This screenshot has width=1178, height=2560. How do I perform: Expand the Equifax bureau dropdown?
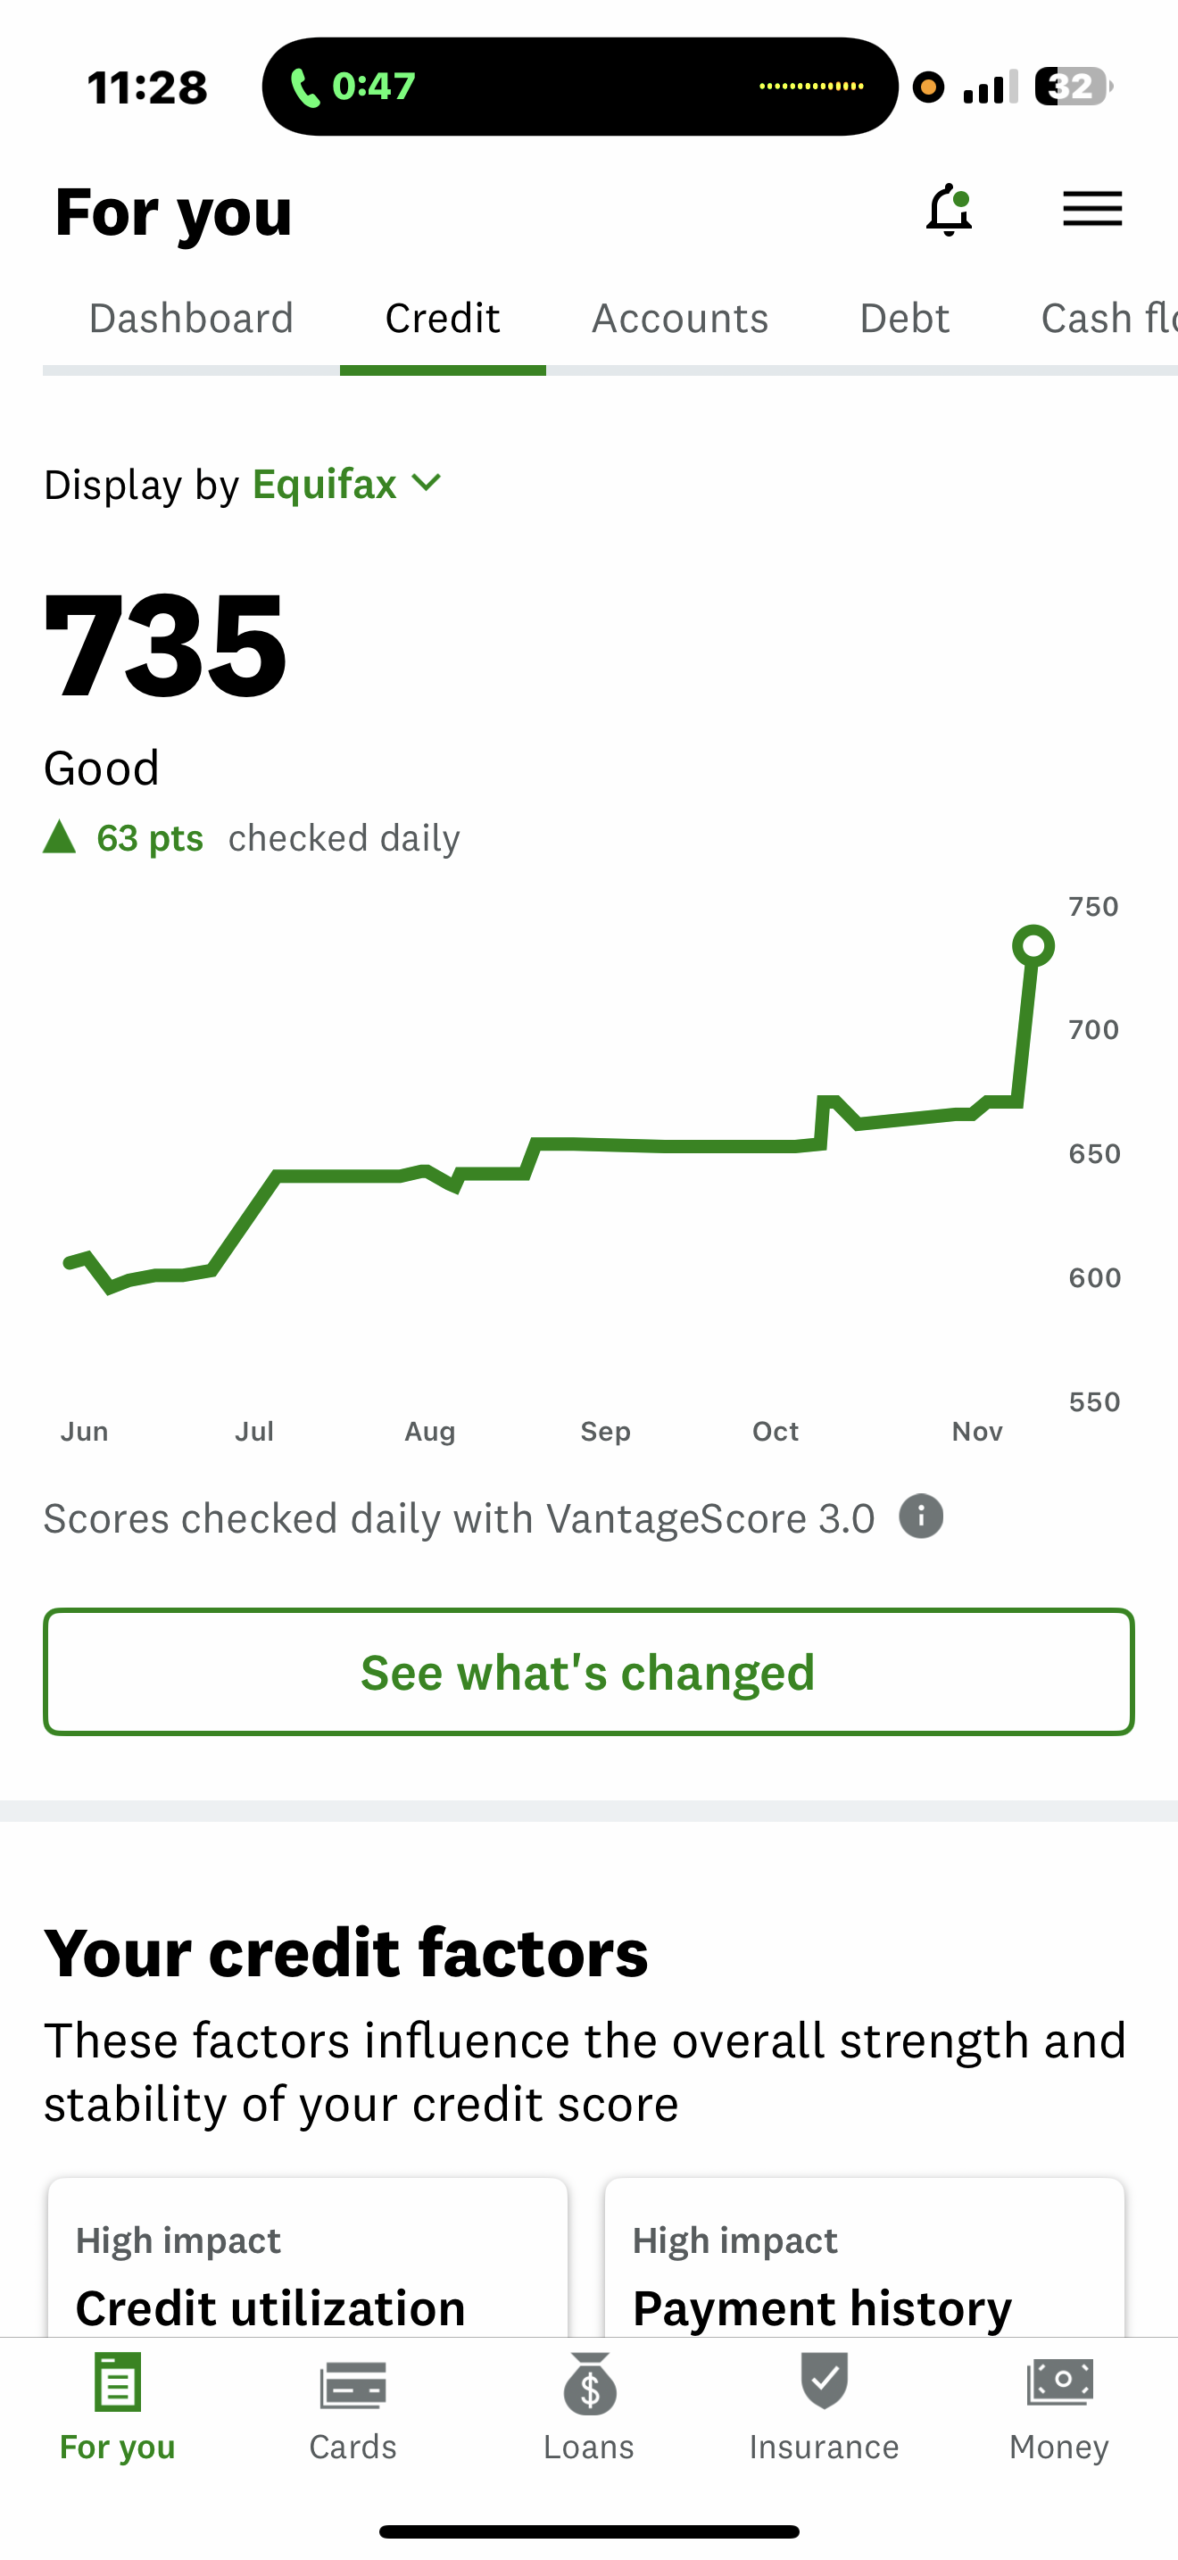click(x=346, y=485)
